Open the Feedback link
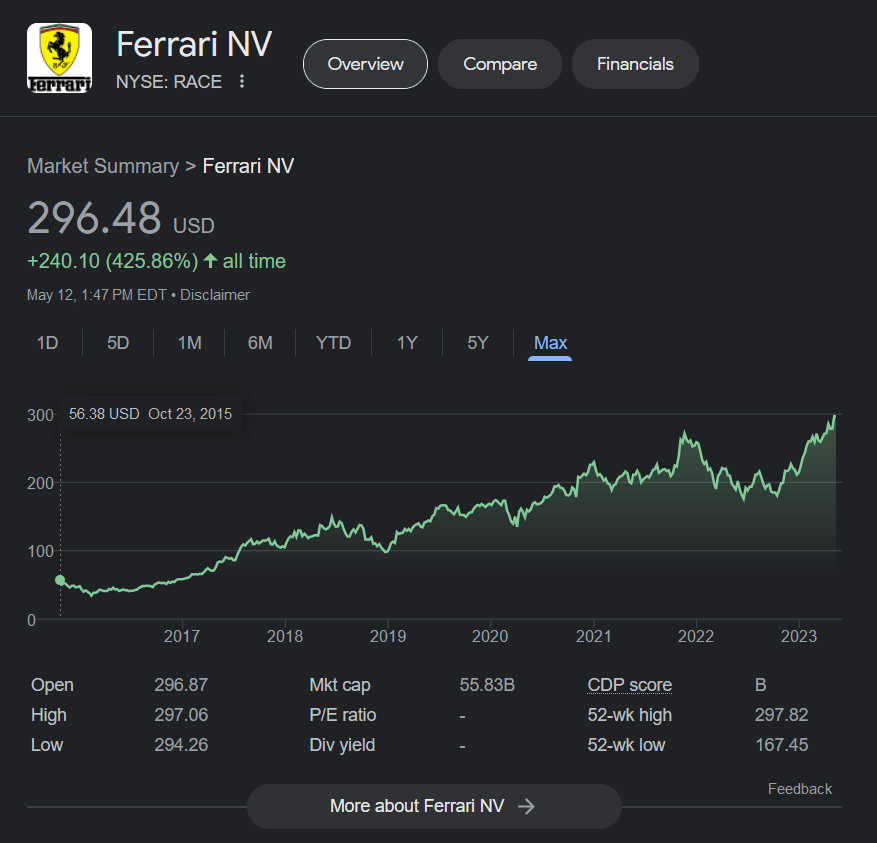877x843 pixels. 799,789
